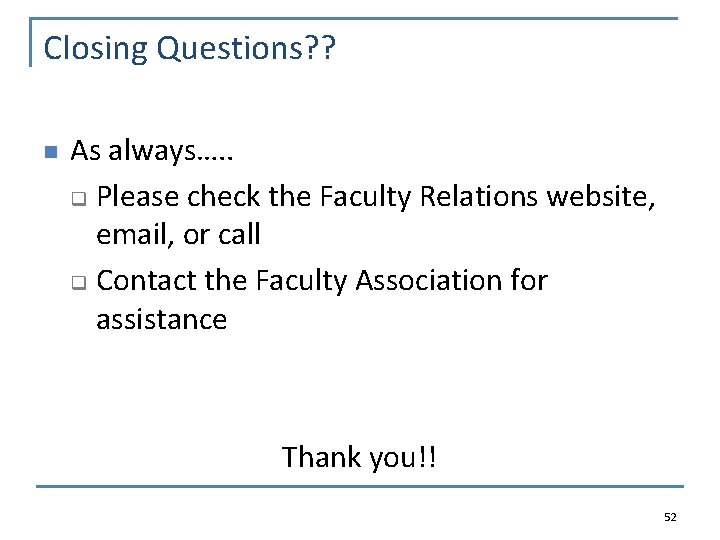
Task: Click the word assistance
Action: [162, 320]
